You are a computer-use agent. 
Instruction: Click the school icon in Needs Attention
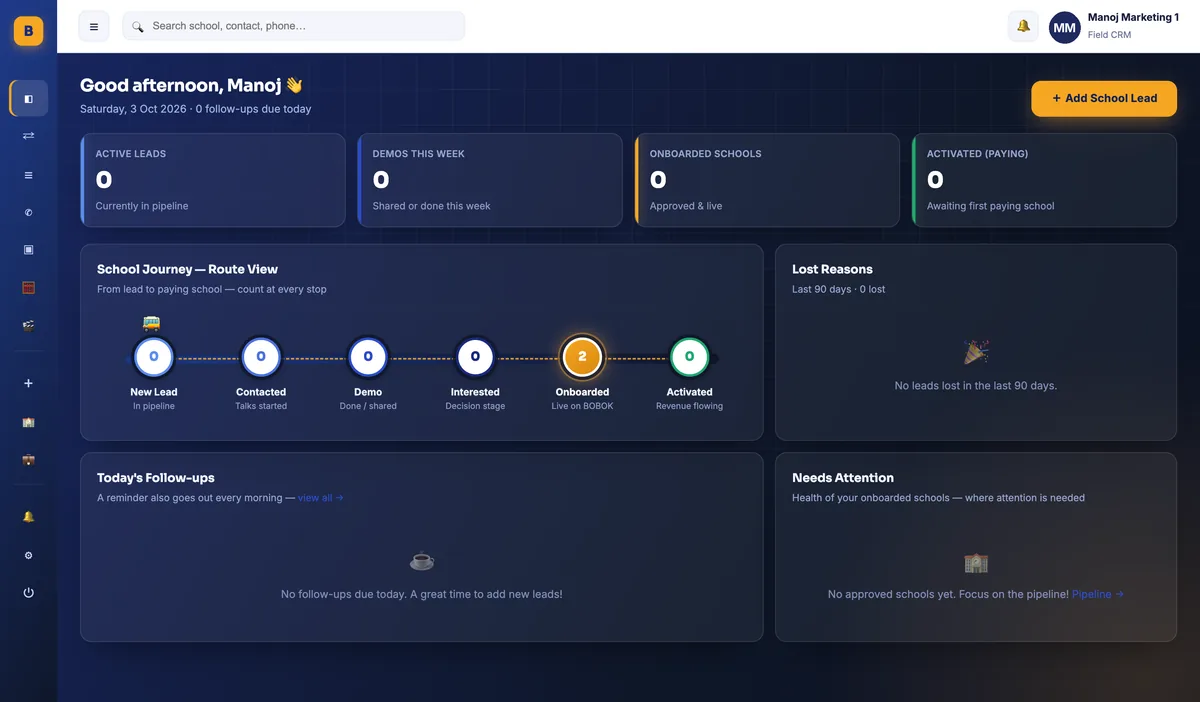click(x=976, y=562)
